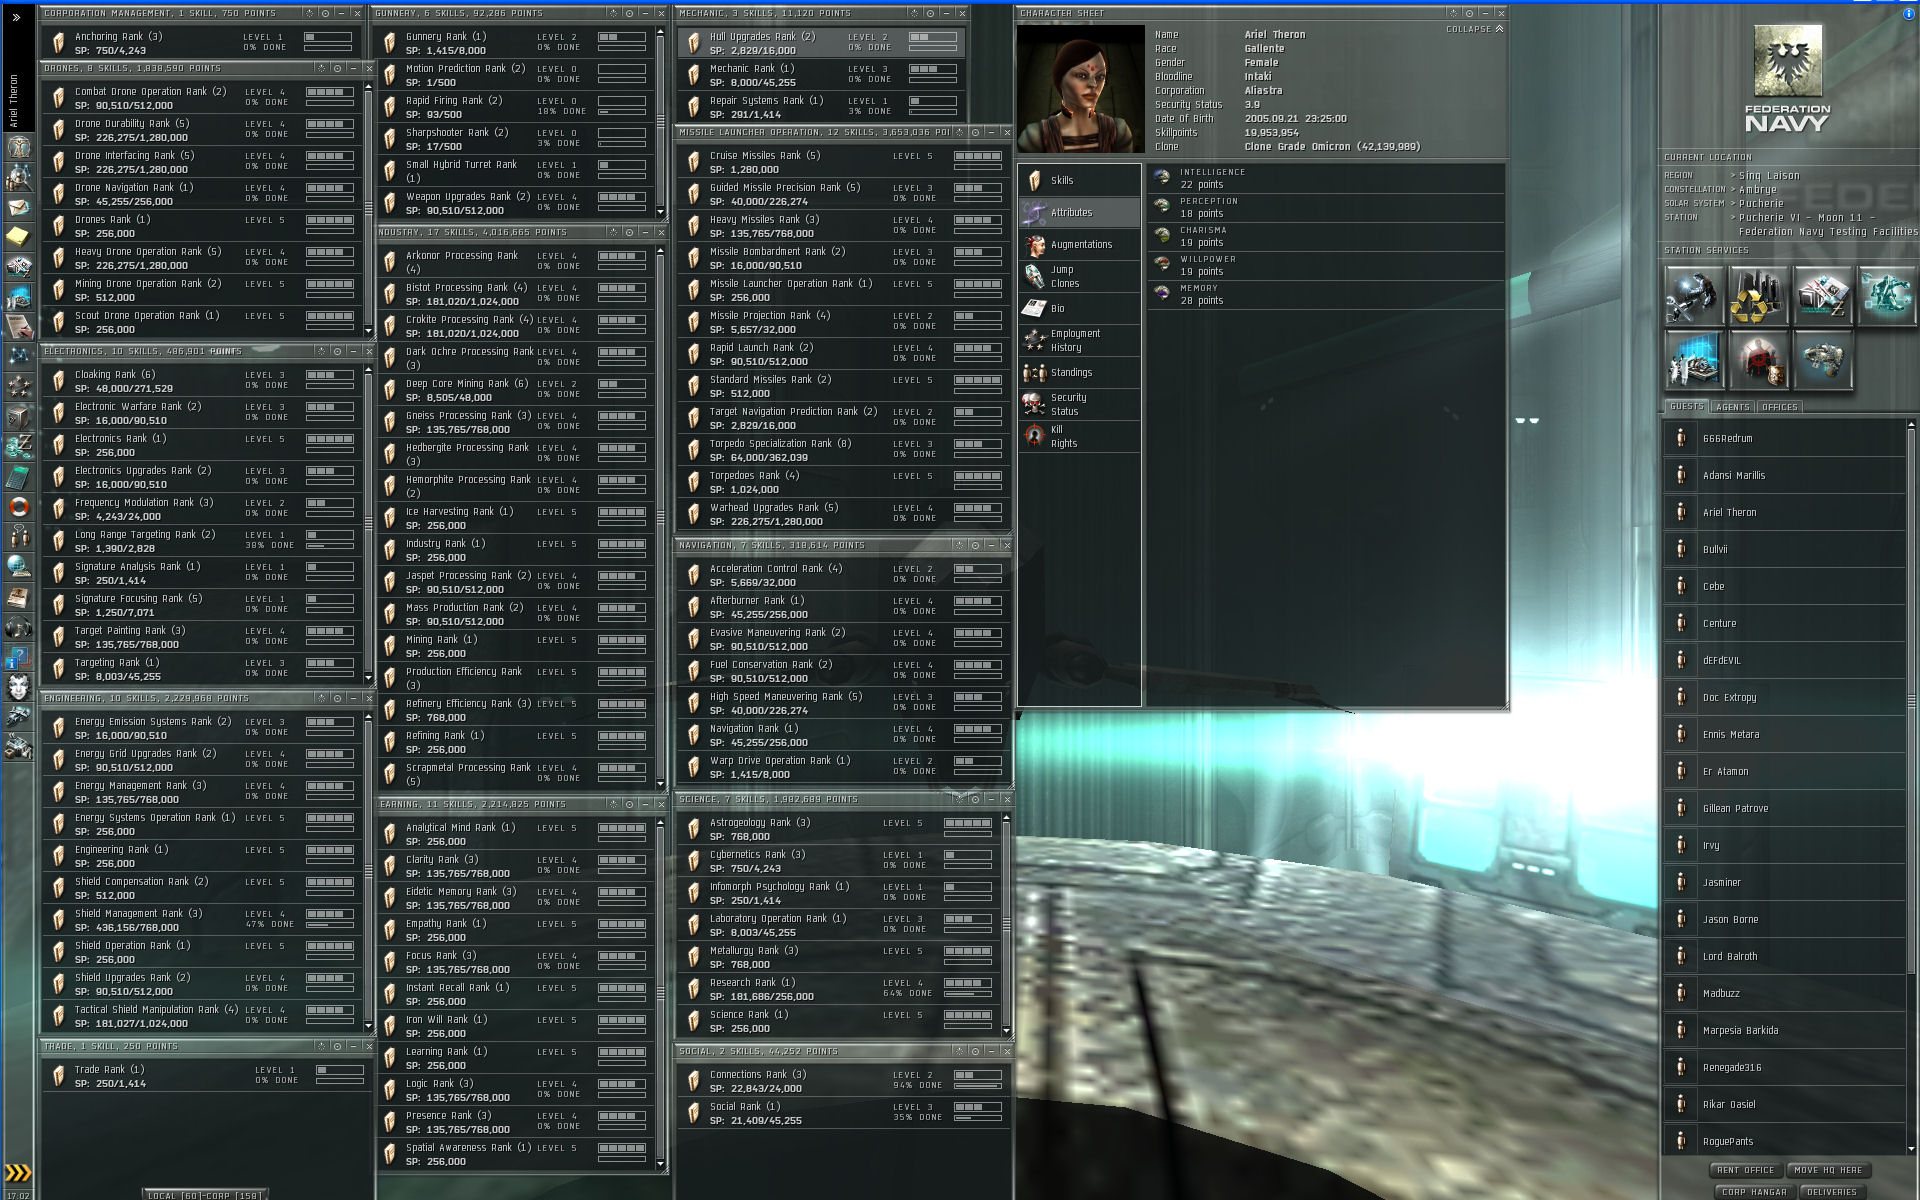The width and height of the screenshot is (1920, 1200).
Task: Switch to the Offices tab
Action: pyautogui.click(x=1779, y=407)
